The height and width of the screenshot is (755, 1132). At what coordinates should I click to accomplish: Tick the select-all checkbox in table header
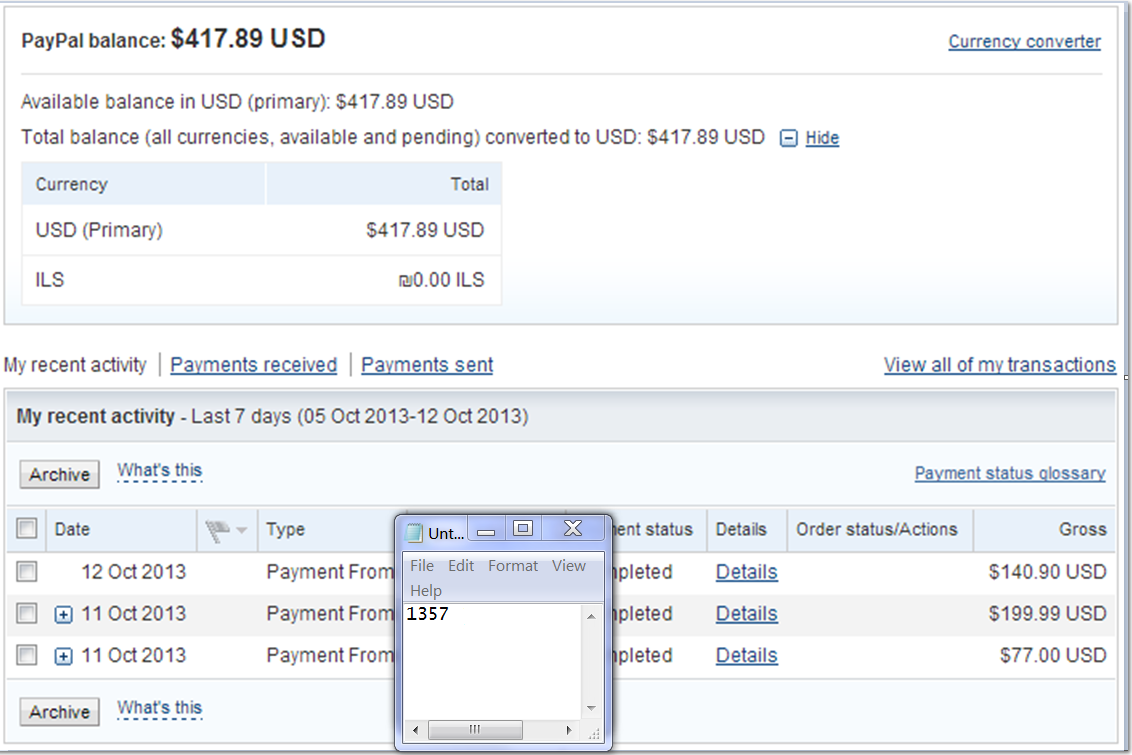pos(27,528)
